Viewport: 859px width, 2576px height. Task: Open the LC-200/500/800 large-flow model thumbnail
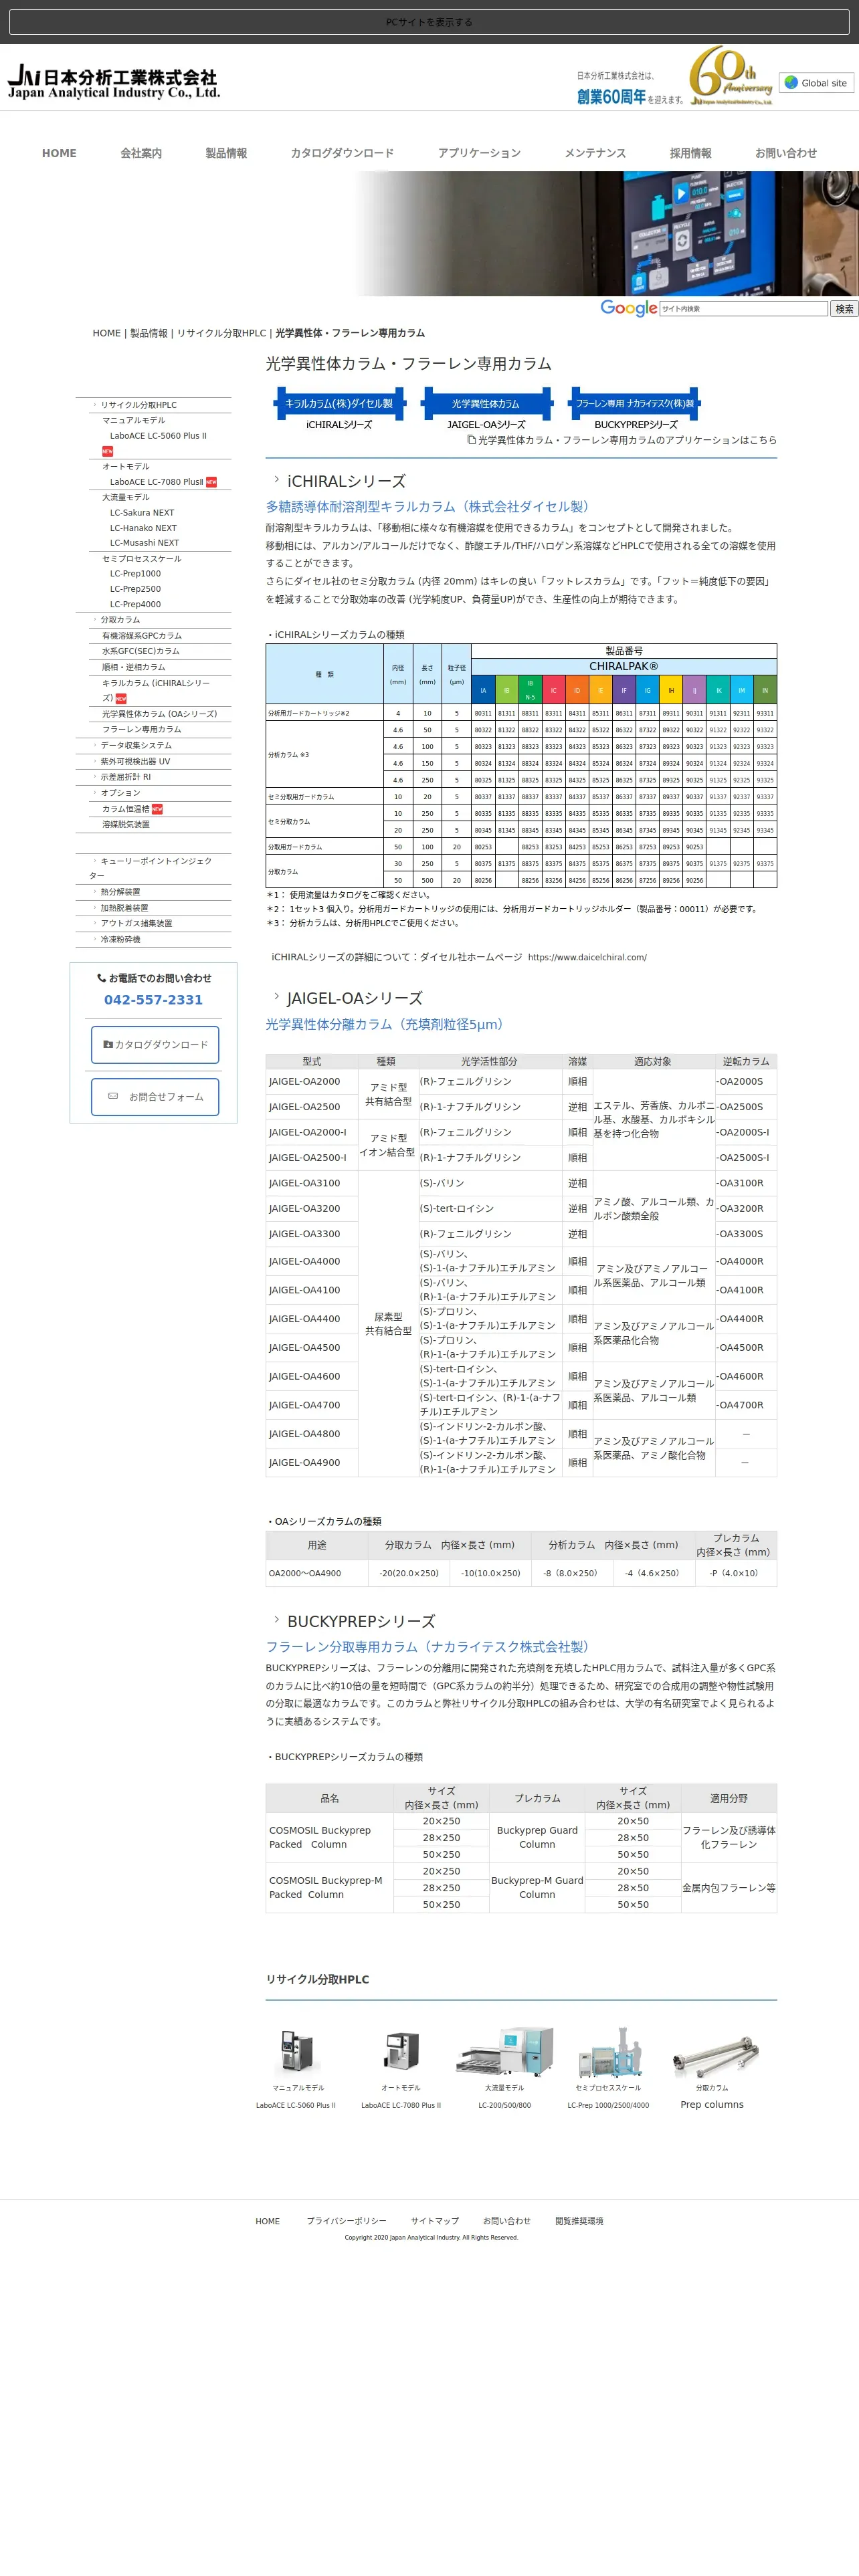pos(505,2053)
